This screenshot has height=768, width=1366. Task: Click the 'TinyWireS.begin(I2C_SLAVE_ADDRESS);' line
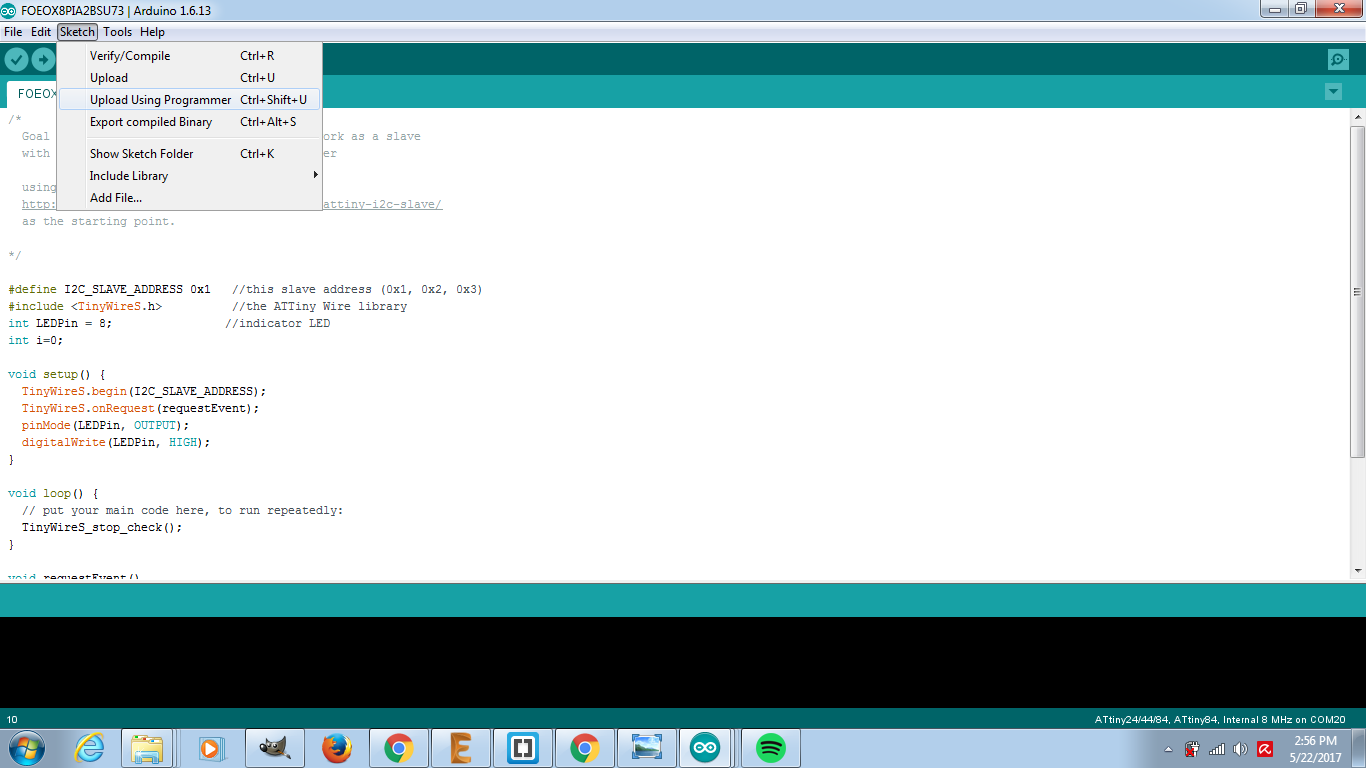tap(144, 391)
